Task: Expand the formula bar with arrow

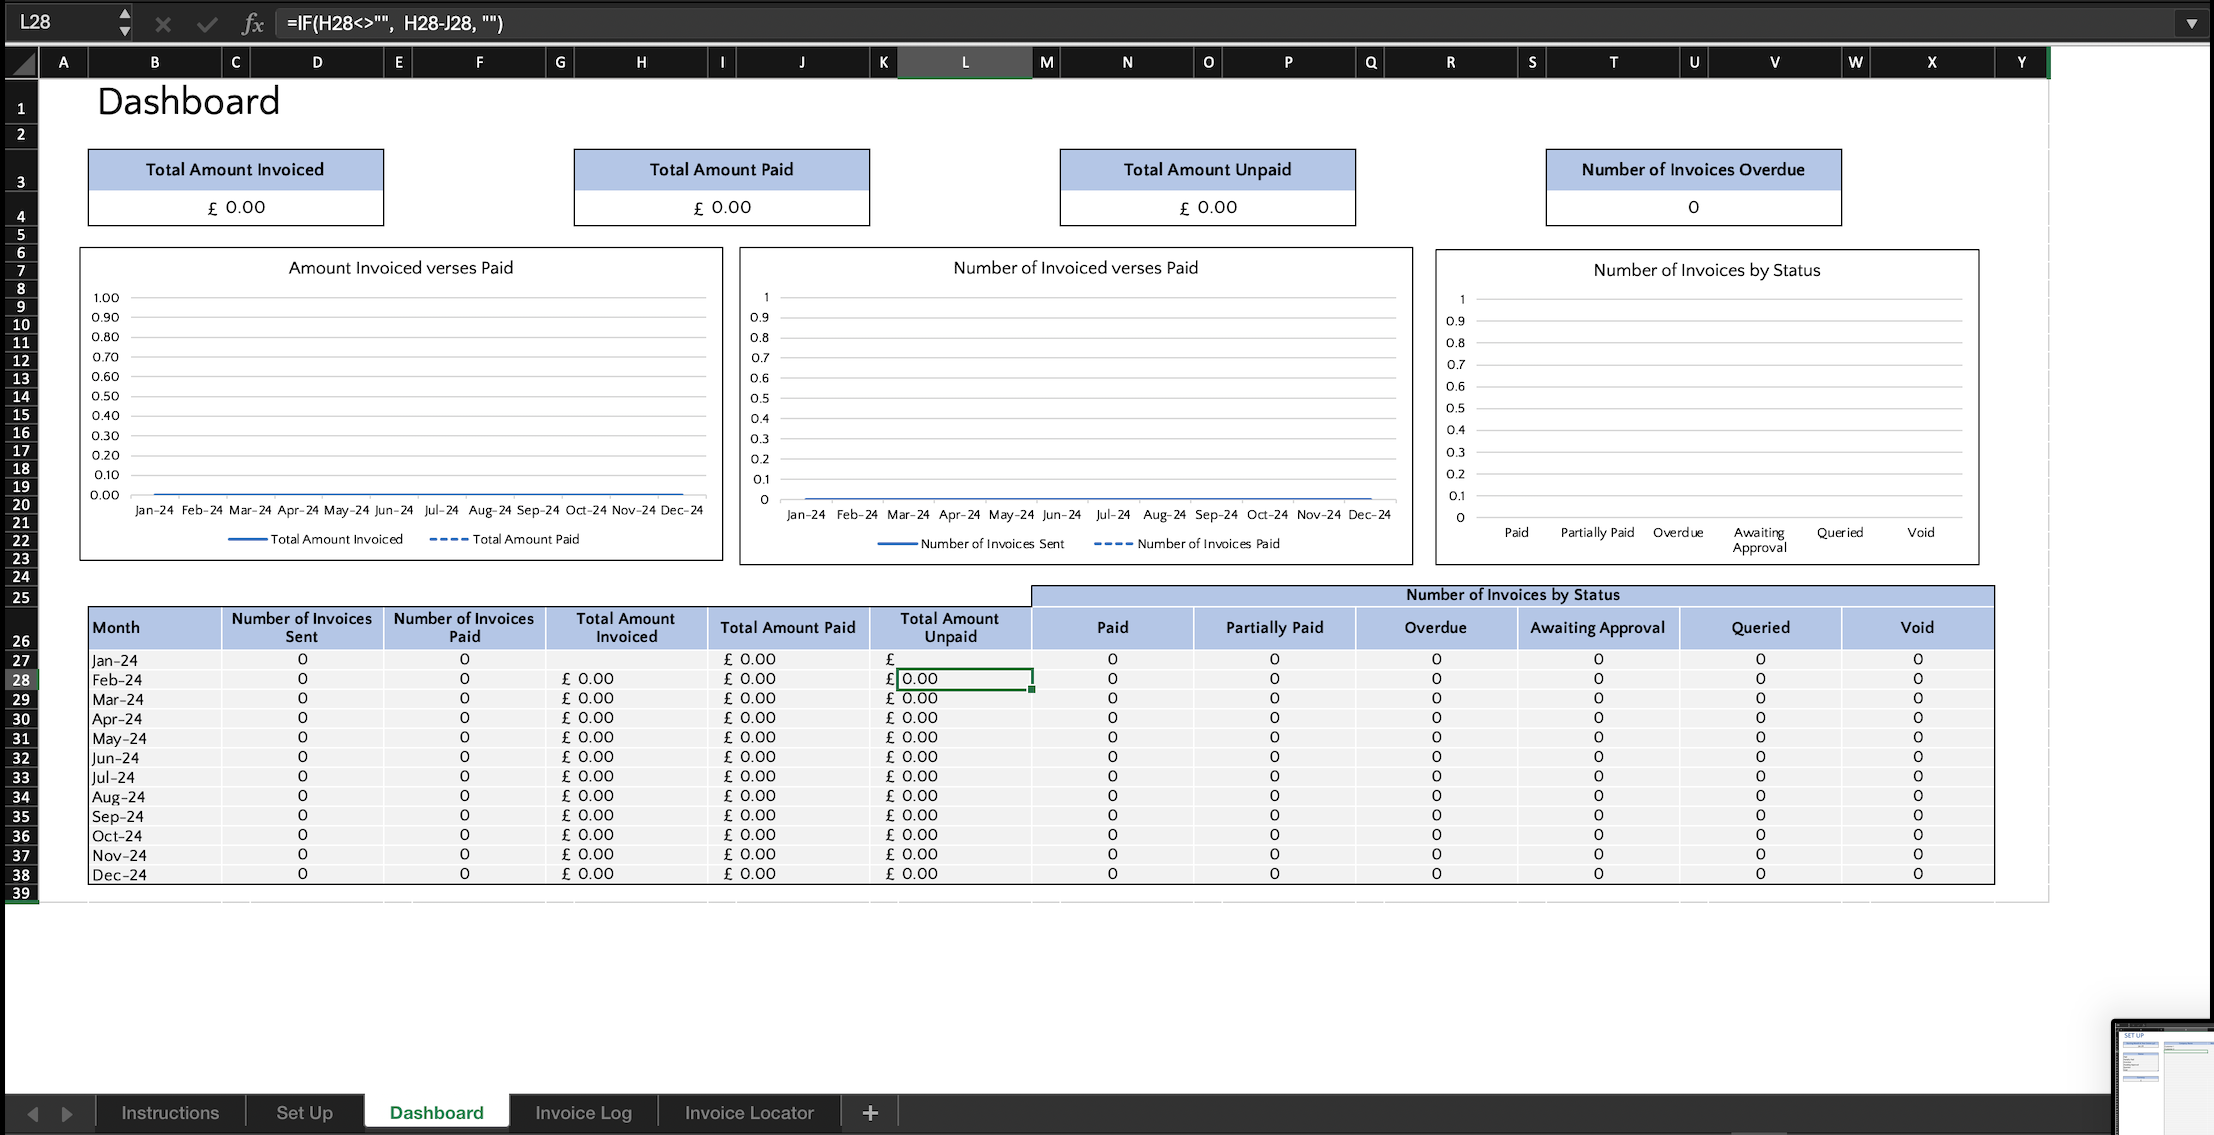Action: click(2191, 23)
